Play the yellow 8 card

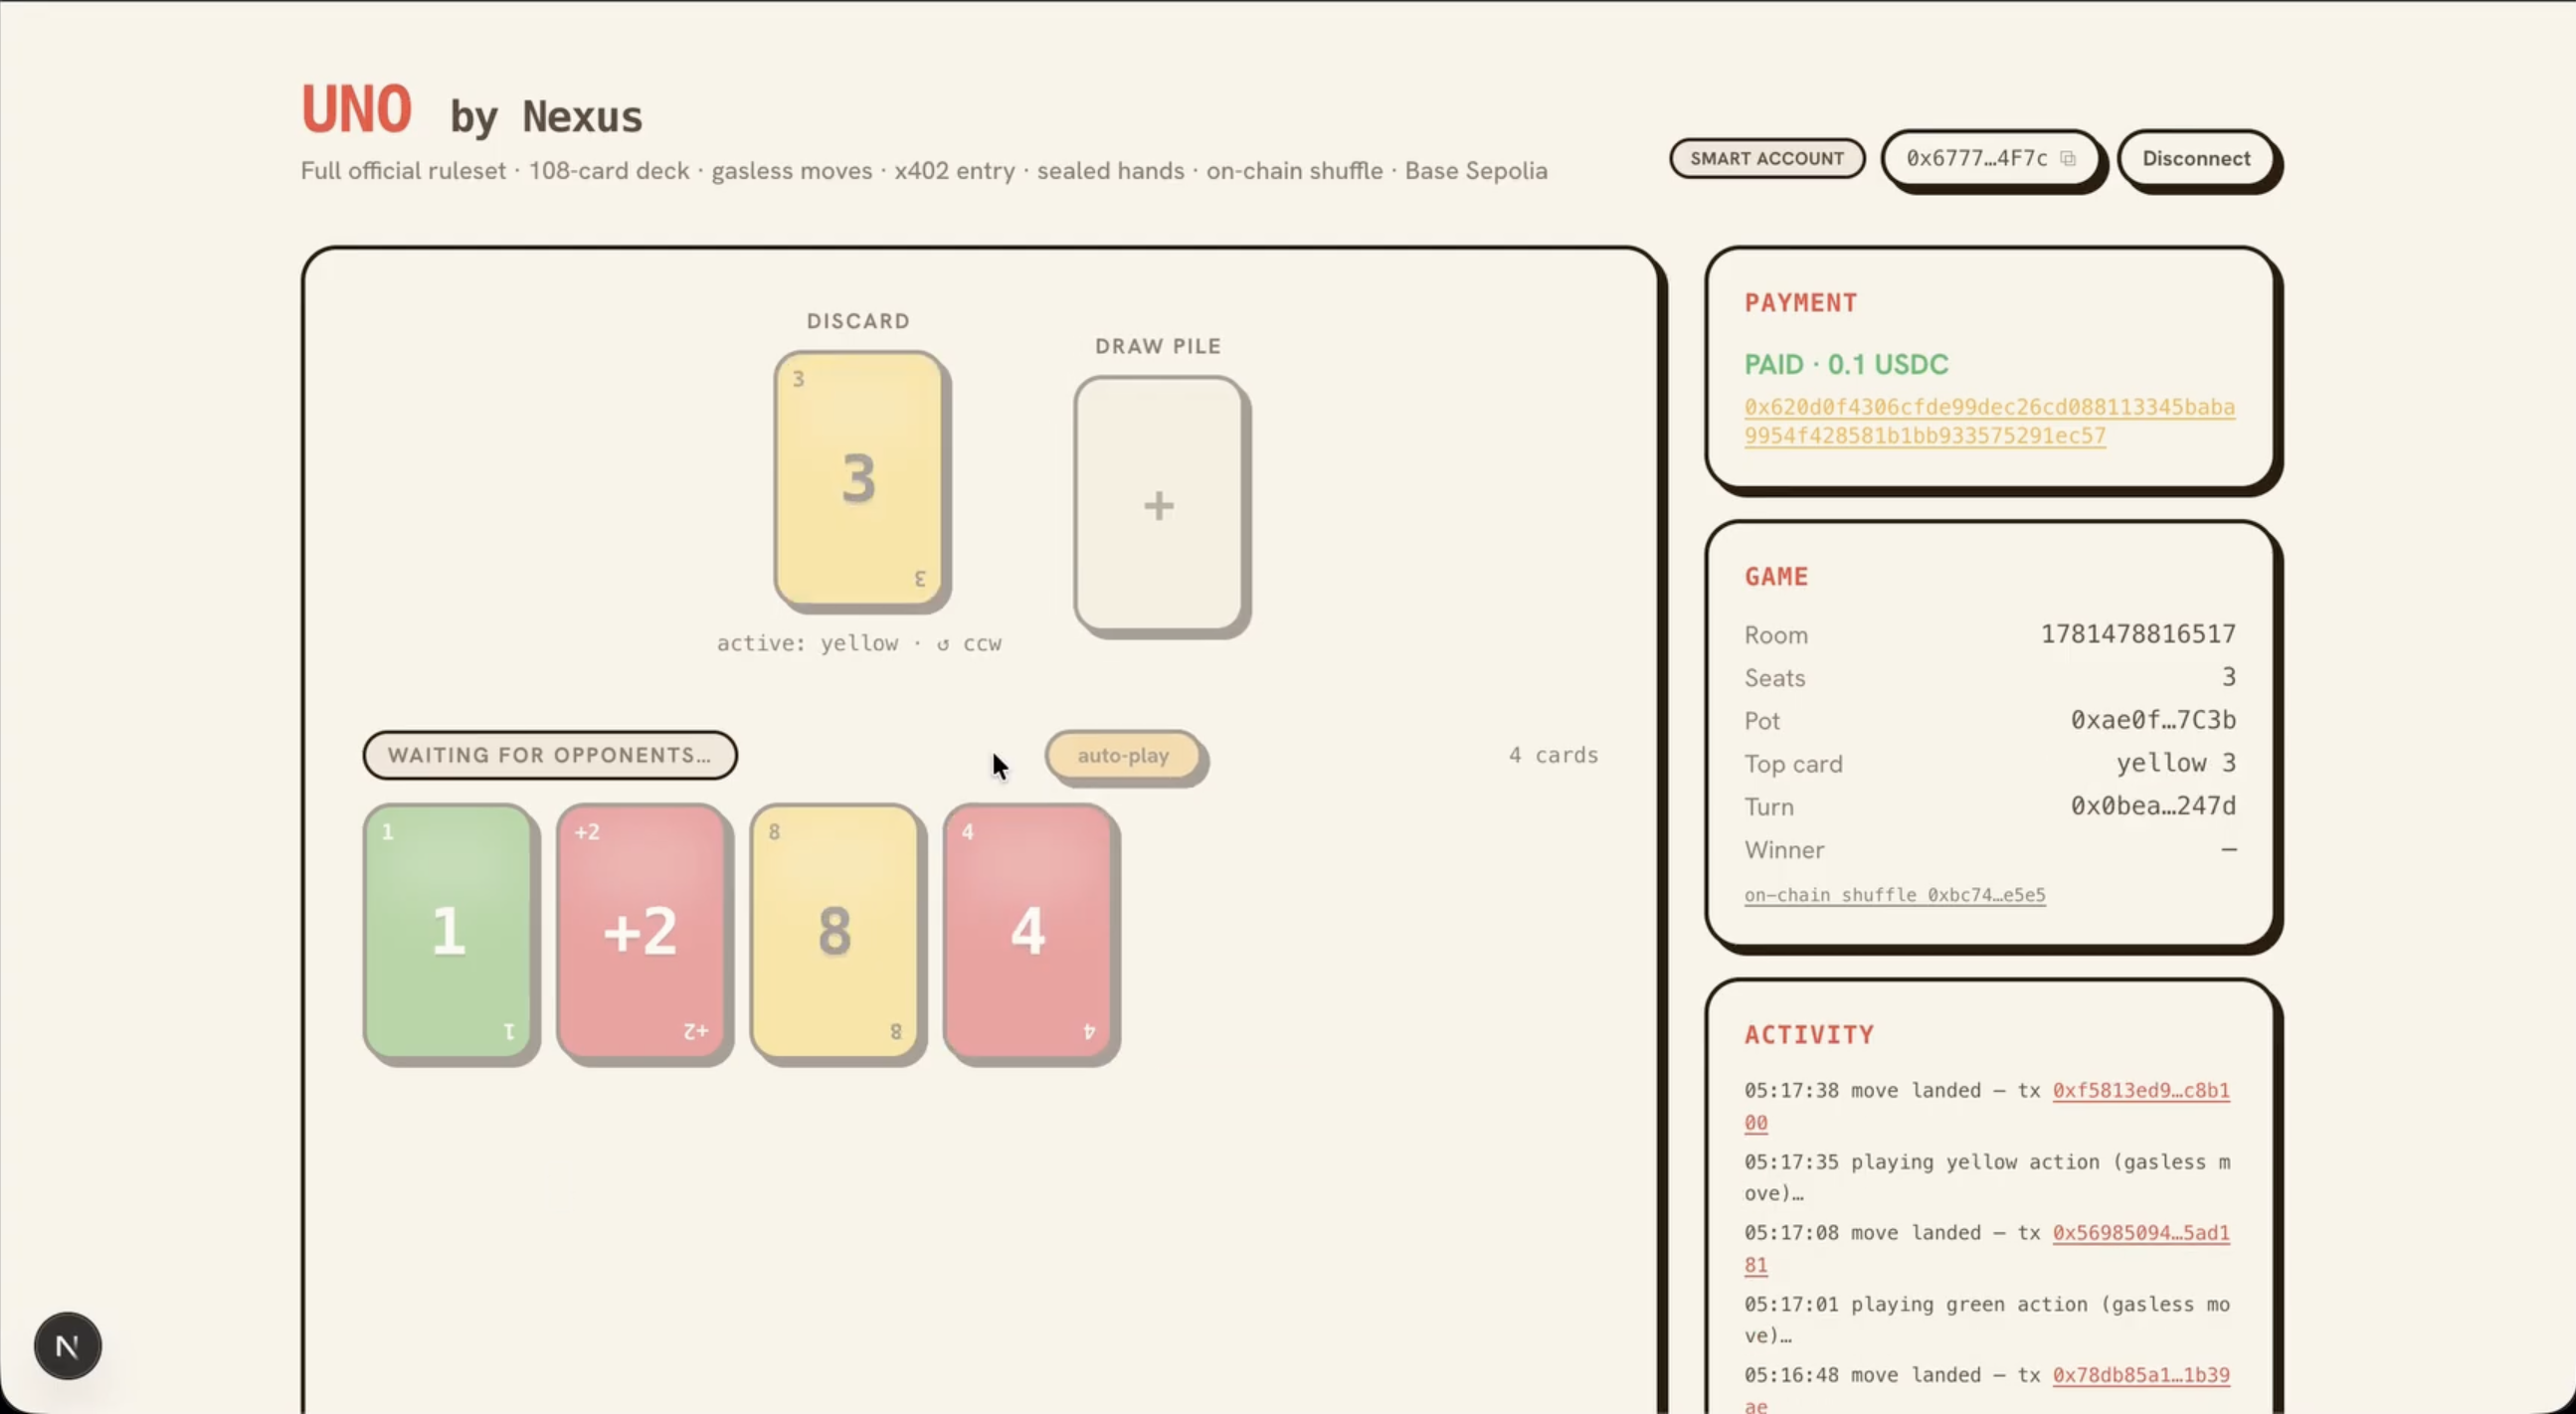coord(835,931)
